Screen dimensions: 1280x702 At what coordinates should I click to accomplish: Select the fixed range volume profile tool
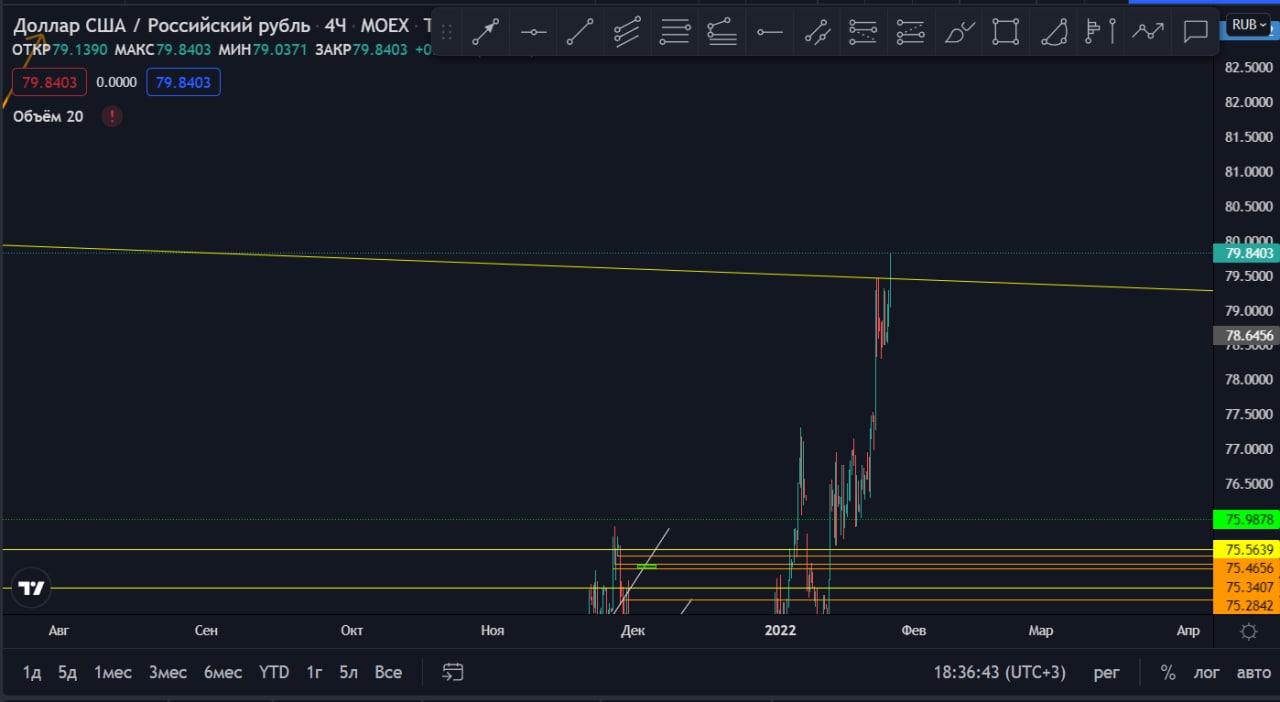(x=1100, y=32)
